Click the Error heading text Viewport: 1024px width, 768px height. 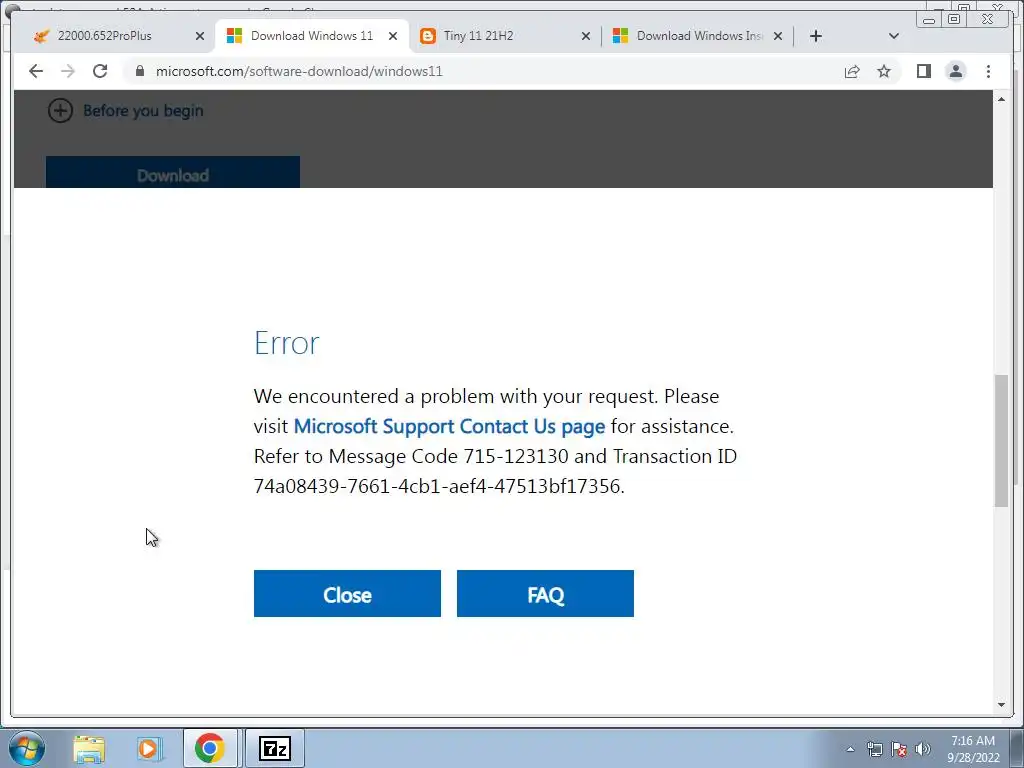[x=287, y=343]
